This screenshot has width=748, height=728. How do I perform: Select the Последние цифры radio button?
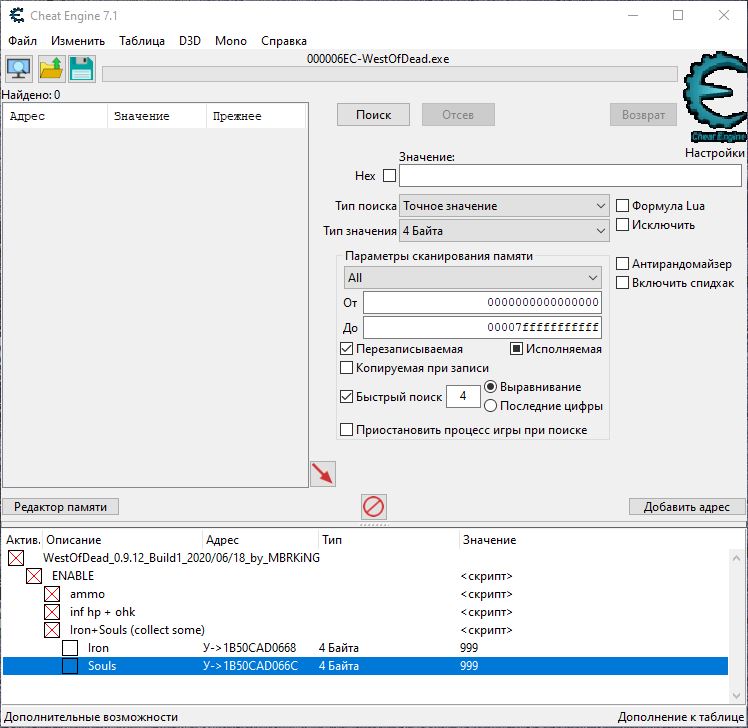490,406
